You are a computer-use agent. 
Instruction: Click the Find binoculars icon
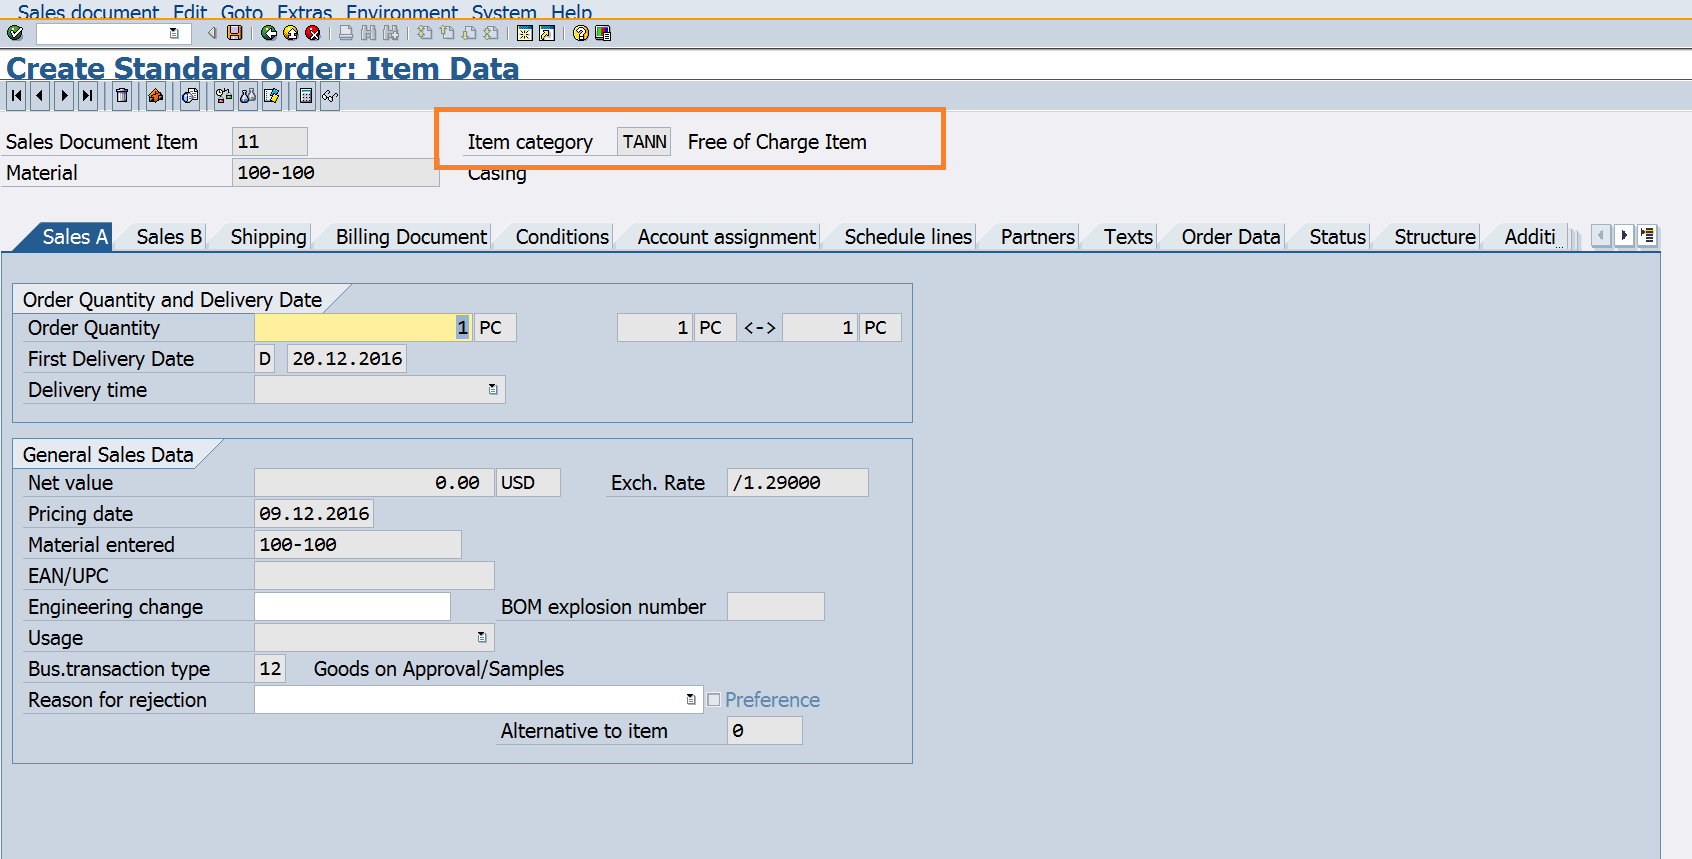click(369, 33)
